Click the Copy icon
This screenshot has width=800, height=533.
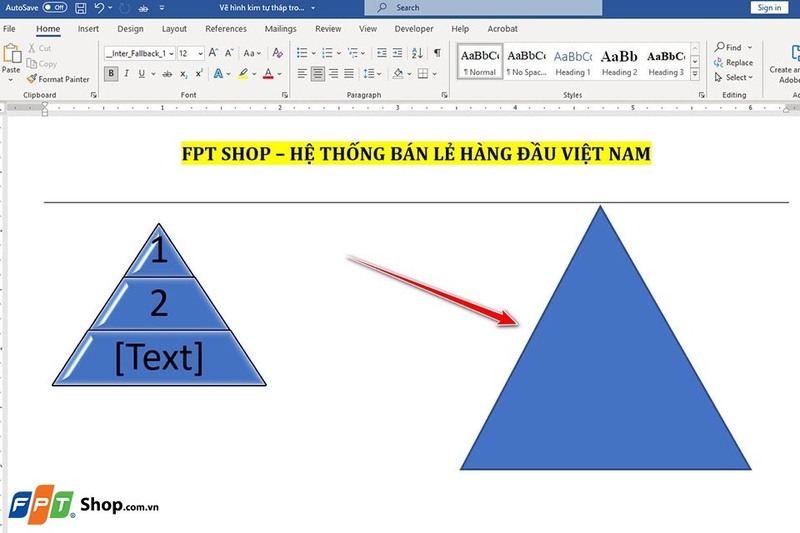(x=32, y=64)
